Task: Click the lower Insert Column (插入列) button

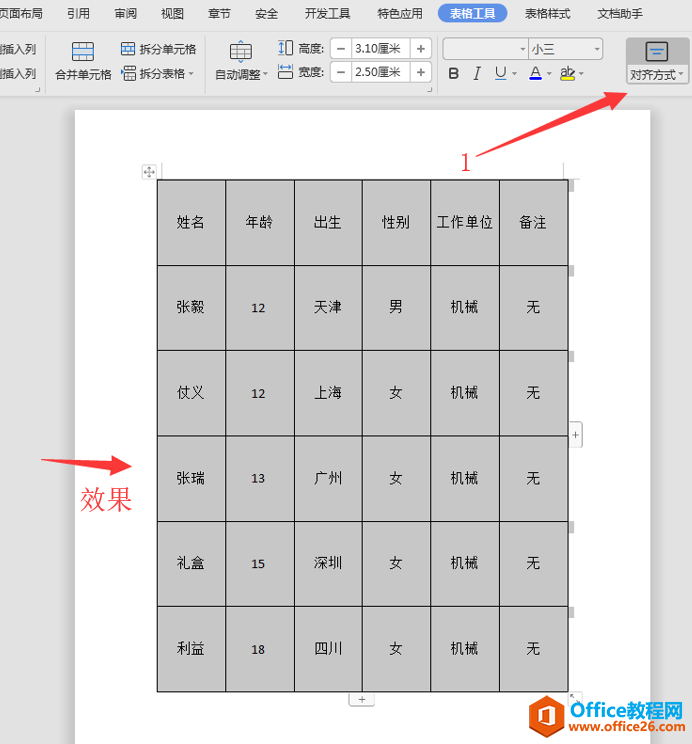Action: pos(18,74)
